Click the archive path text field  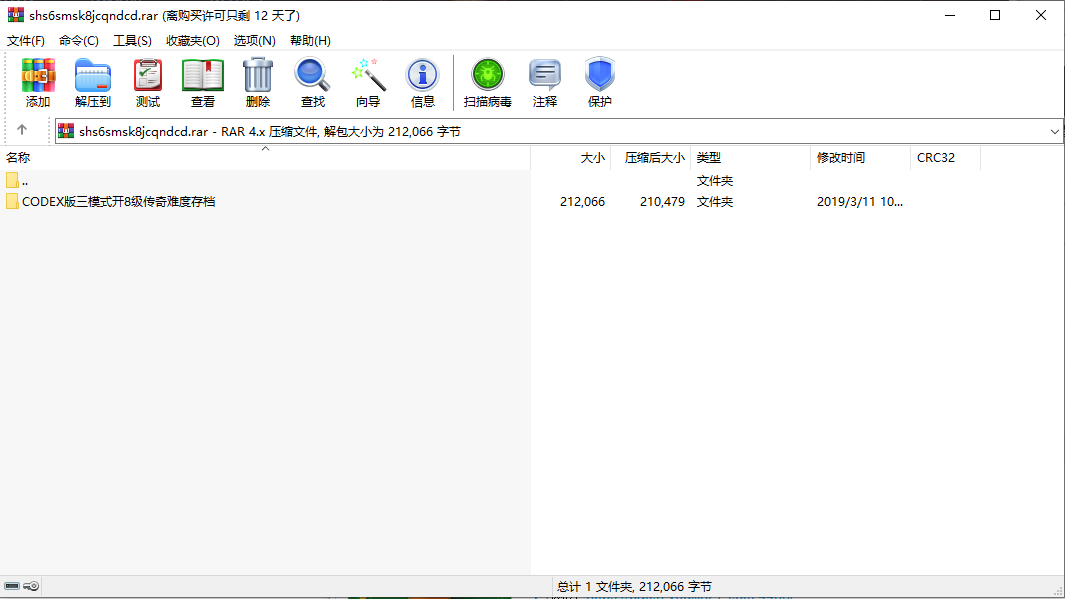coord(558,132)
